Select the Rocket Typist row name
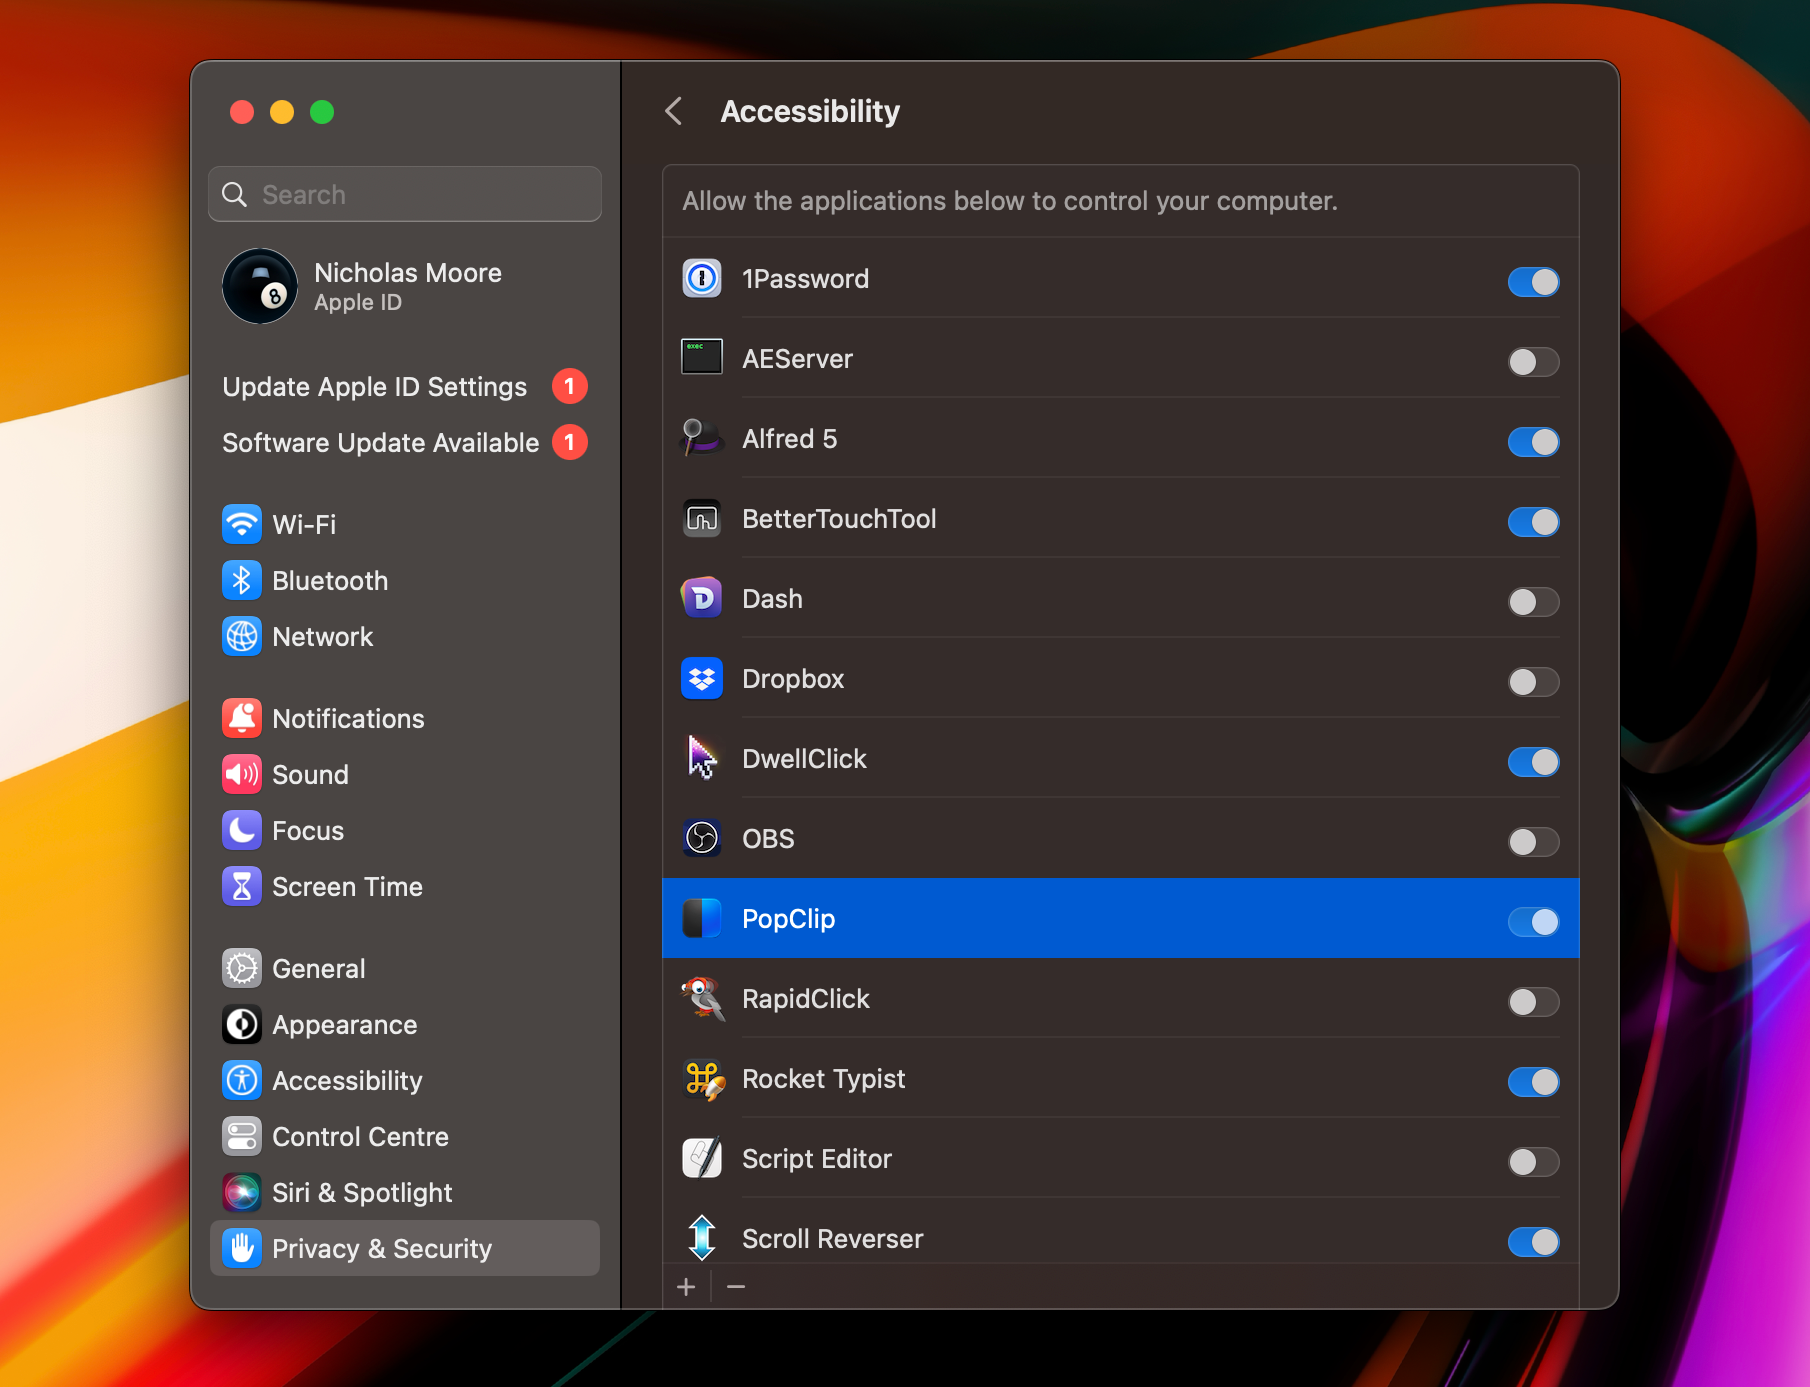This screenshot has width=1810, height=1387. pos(823,1079)
